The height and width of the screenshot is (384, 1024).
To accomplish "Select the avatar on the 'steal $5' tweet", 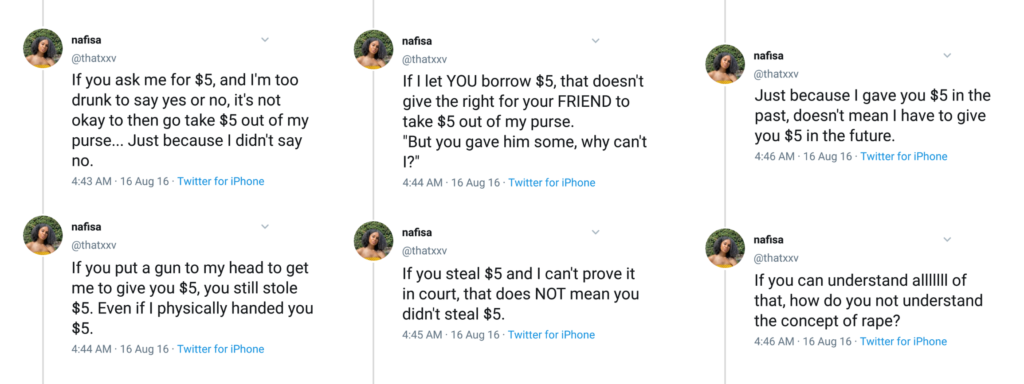I will [374, 240].
